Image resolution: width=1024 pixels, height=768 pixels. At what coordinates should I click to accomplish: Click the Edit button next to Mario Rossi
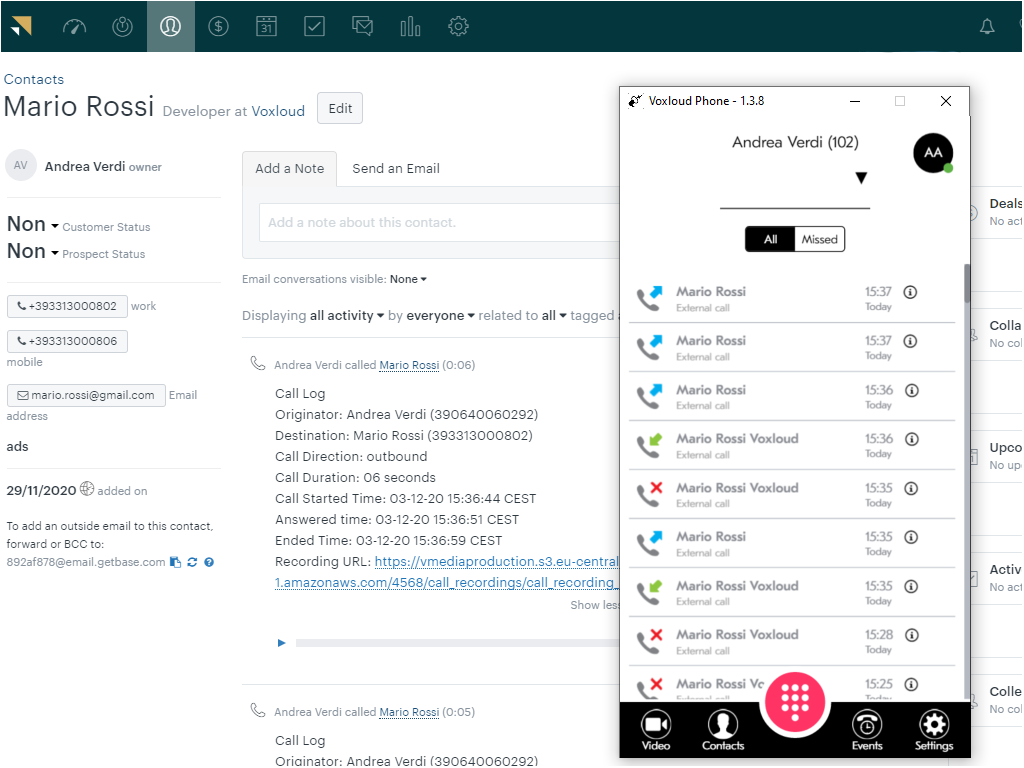340,109
